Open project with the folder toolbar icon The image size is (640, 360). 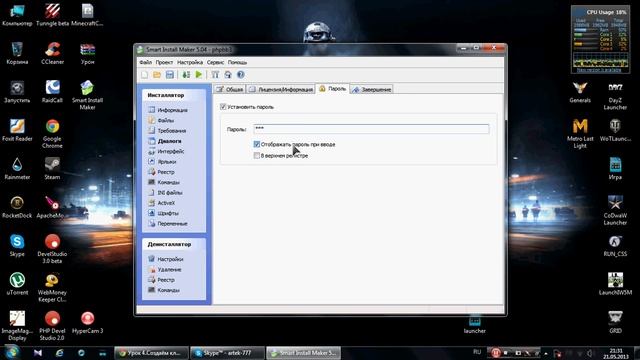(x=157, y=75)
